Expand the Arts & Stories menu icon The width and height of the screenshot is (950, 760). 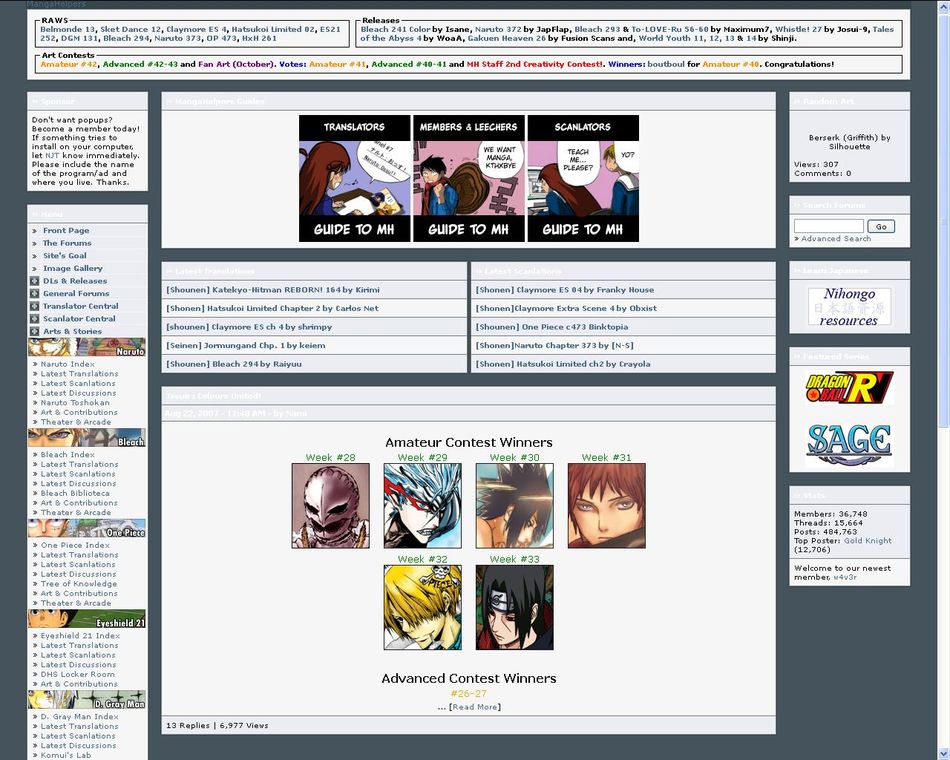(x=35, y=332)
